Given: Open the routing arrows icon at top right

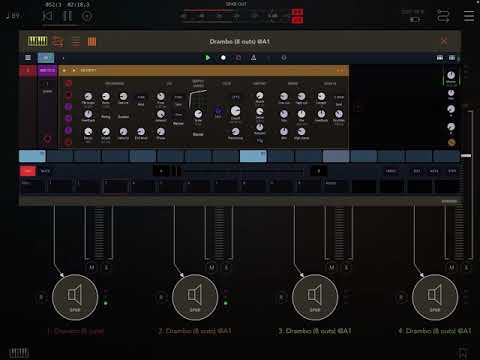Looking at the screenshot, I should (443, 16).
